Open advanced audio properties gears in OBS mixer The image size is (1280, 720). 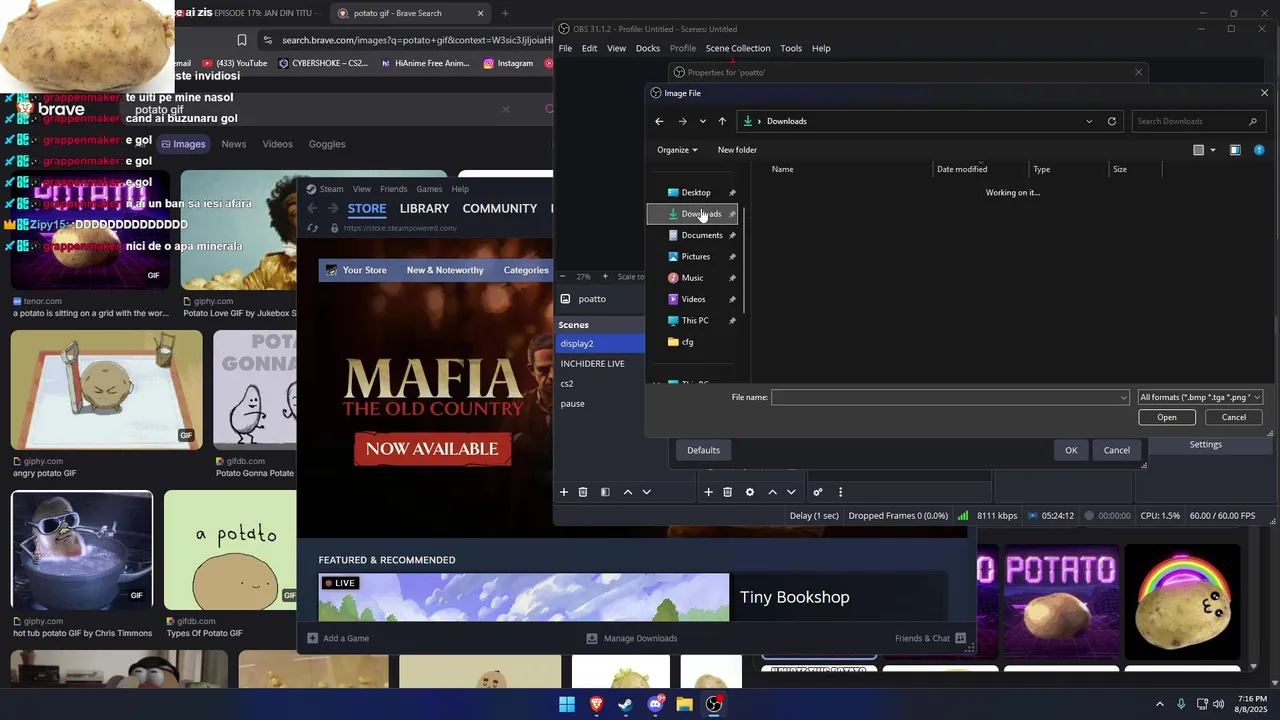tap(818, 492)
